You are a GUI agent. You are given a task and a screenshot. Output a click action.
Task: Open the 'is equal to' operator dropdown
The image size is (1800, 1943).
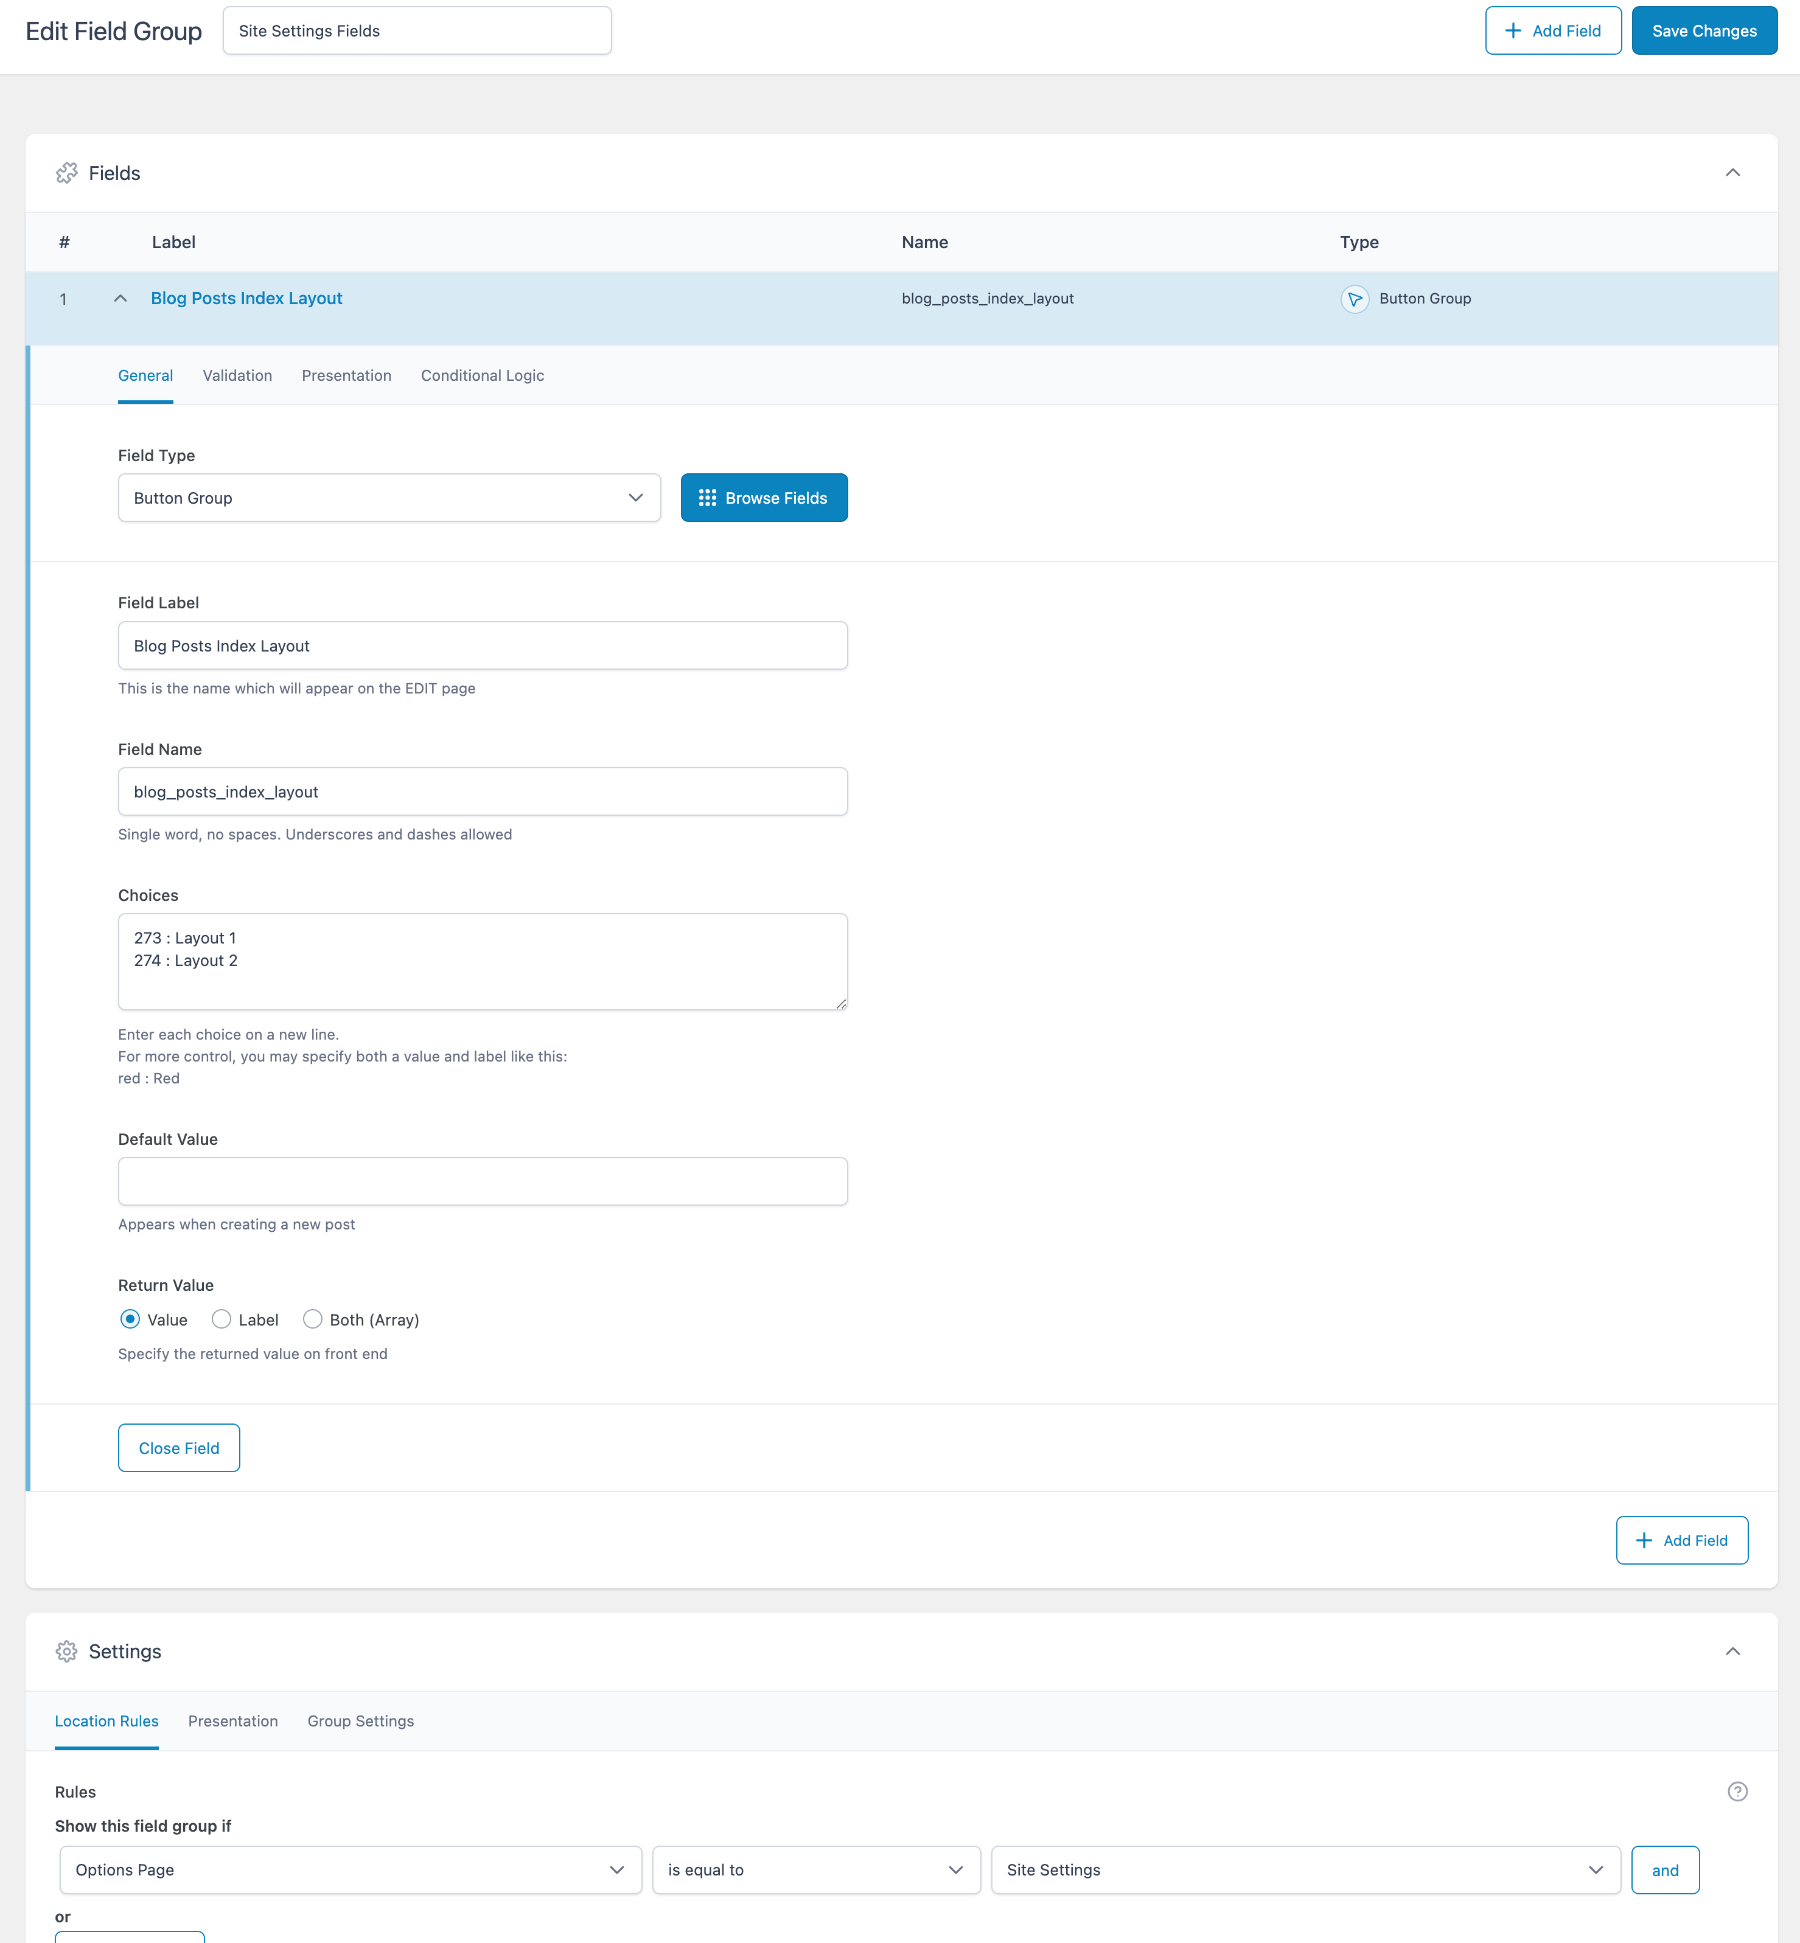pyautogui.click(x=816, y=1870)
